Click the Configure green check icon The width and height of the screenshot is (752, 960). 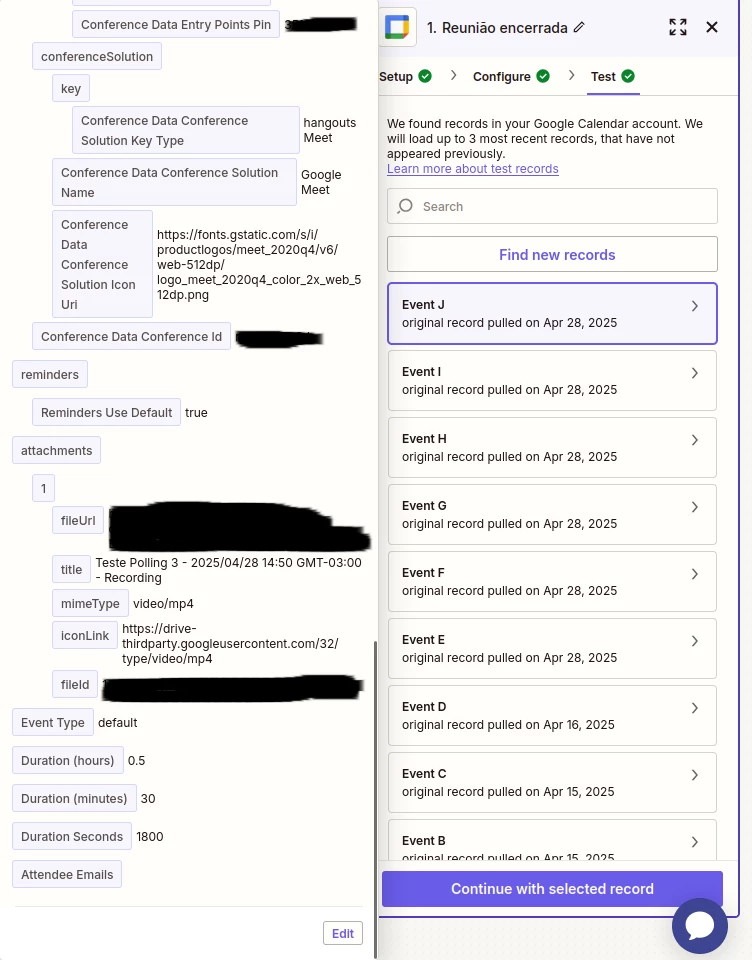[543, 76]
